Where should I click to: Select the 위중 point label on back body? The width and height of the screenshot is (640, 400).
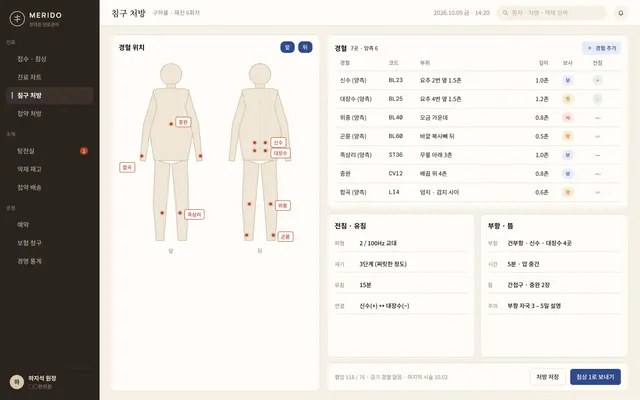(x=283, y=205)
